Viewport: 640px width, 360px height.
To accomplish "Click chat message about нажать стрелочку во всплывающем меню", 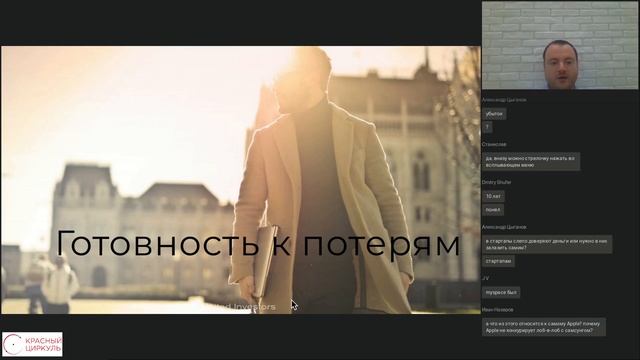I will tap(531, 162).
